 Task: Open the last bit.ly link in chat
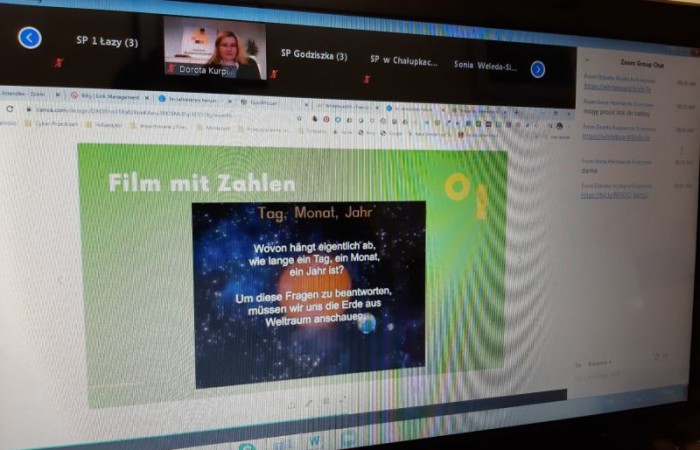pos(612,194)
